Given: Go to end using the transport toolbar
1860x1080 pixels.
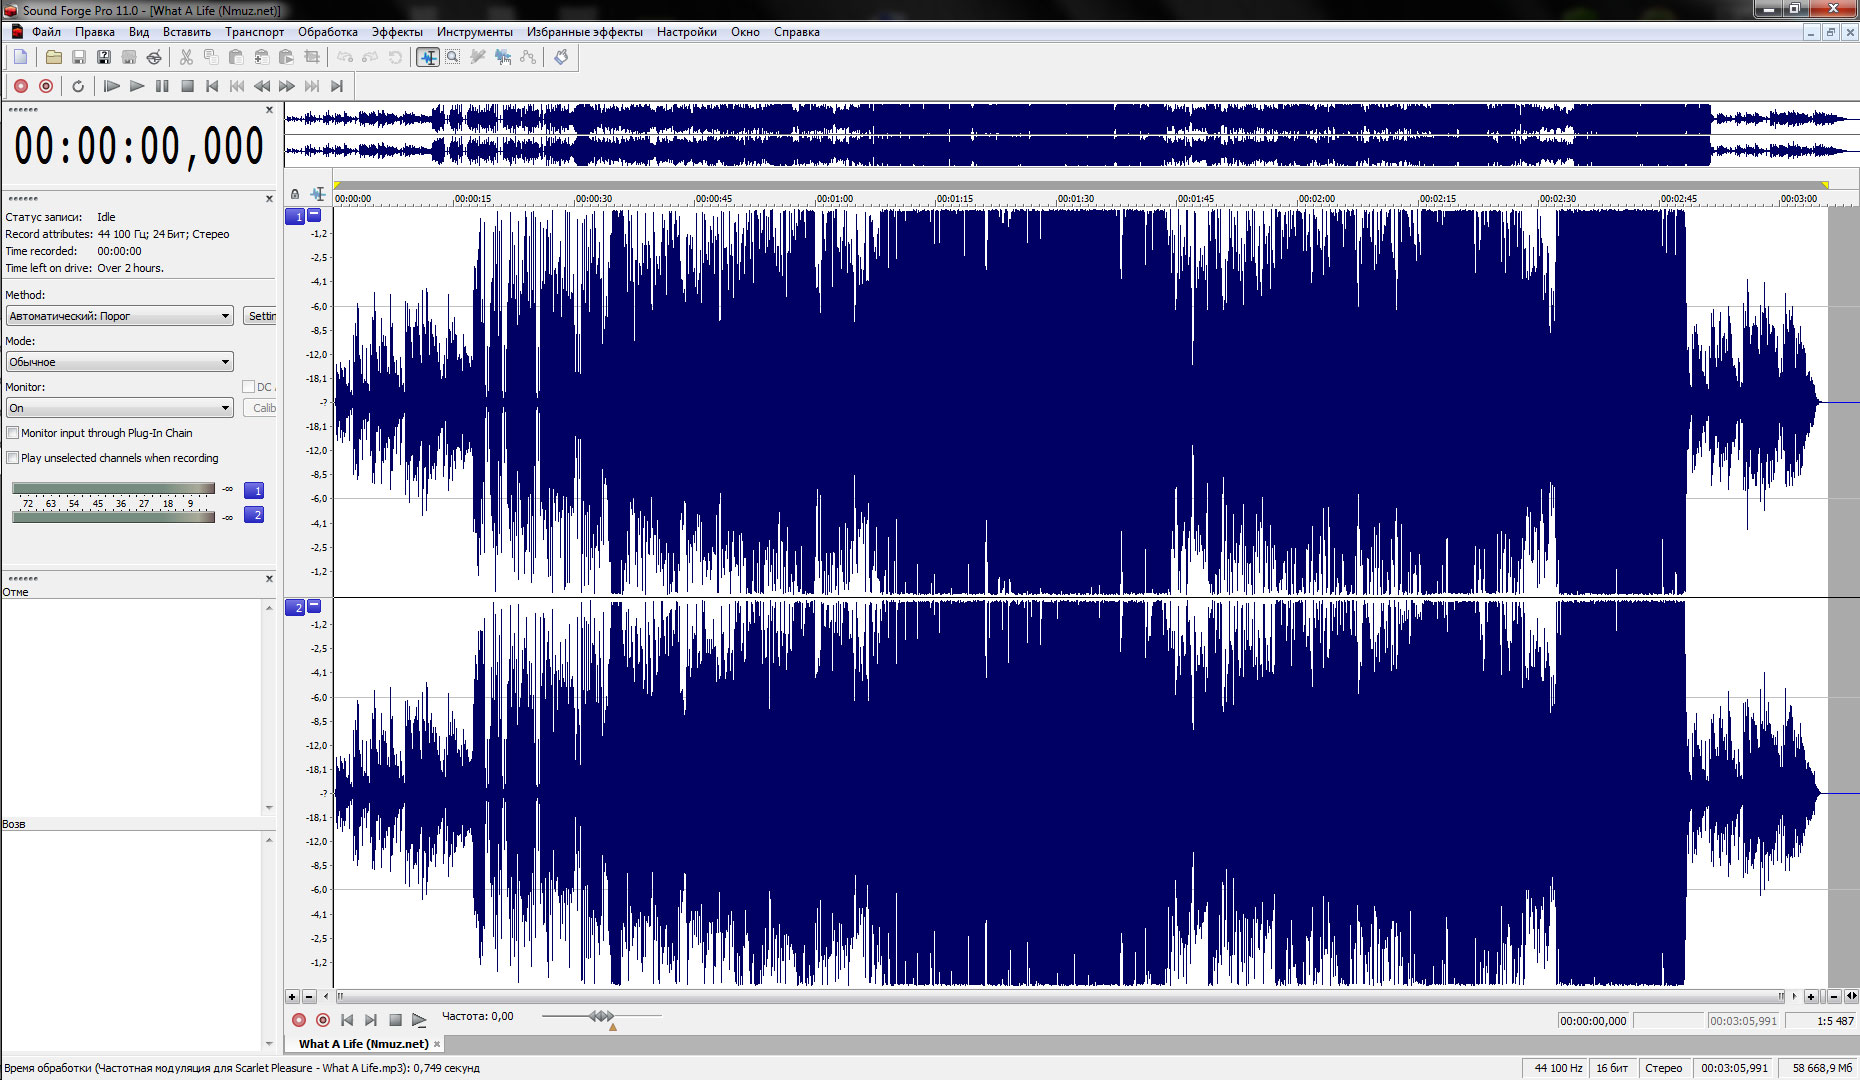Looking at the screenshot, I should (x=337, y=86).
